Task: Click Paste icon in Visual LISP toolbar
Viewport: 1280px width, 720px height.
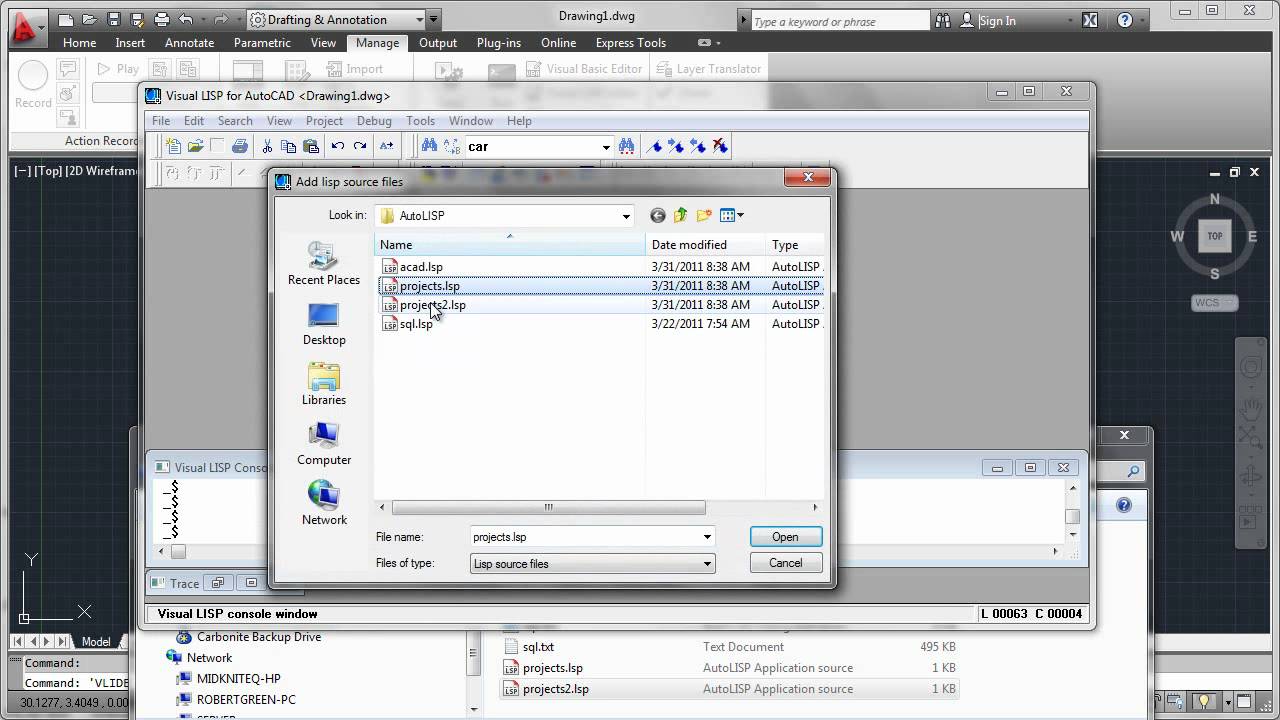Action: tap(310, 146)
